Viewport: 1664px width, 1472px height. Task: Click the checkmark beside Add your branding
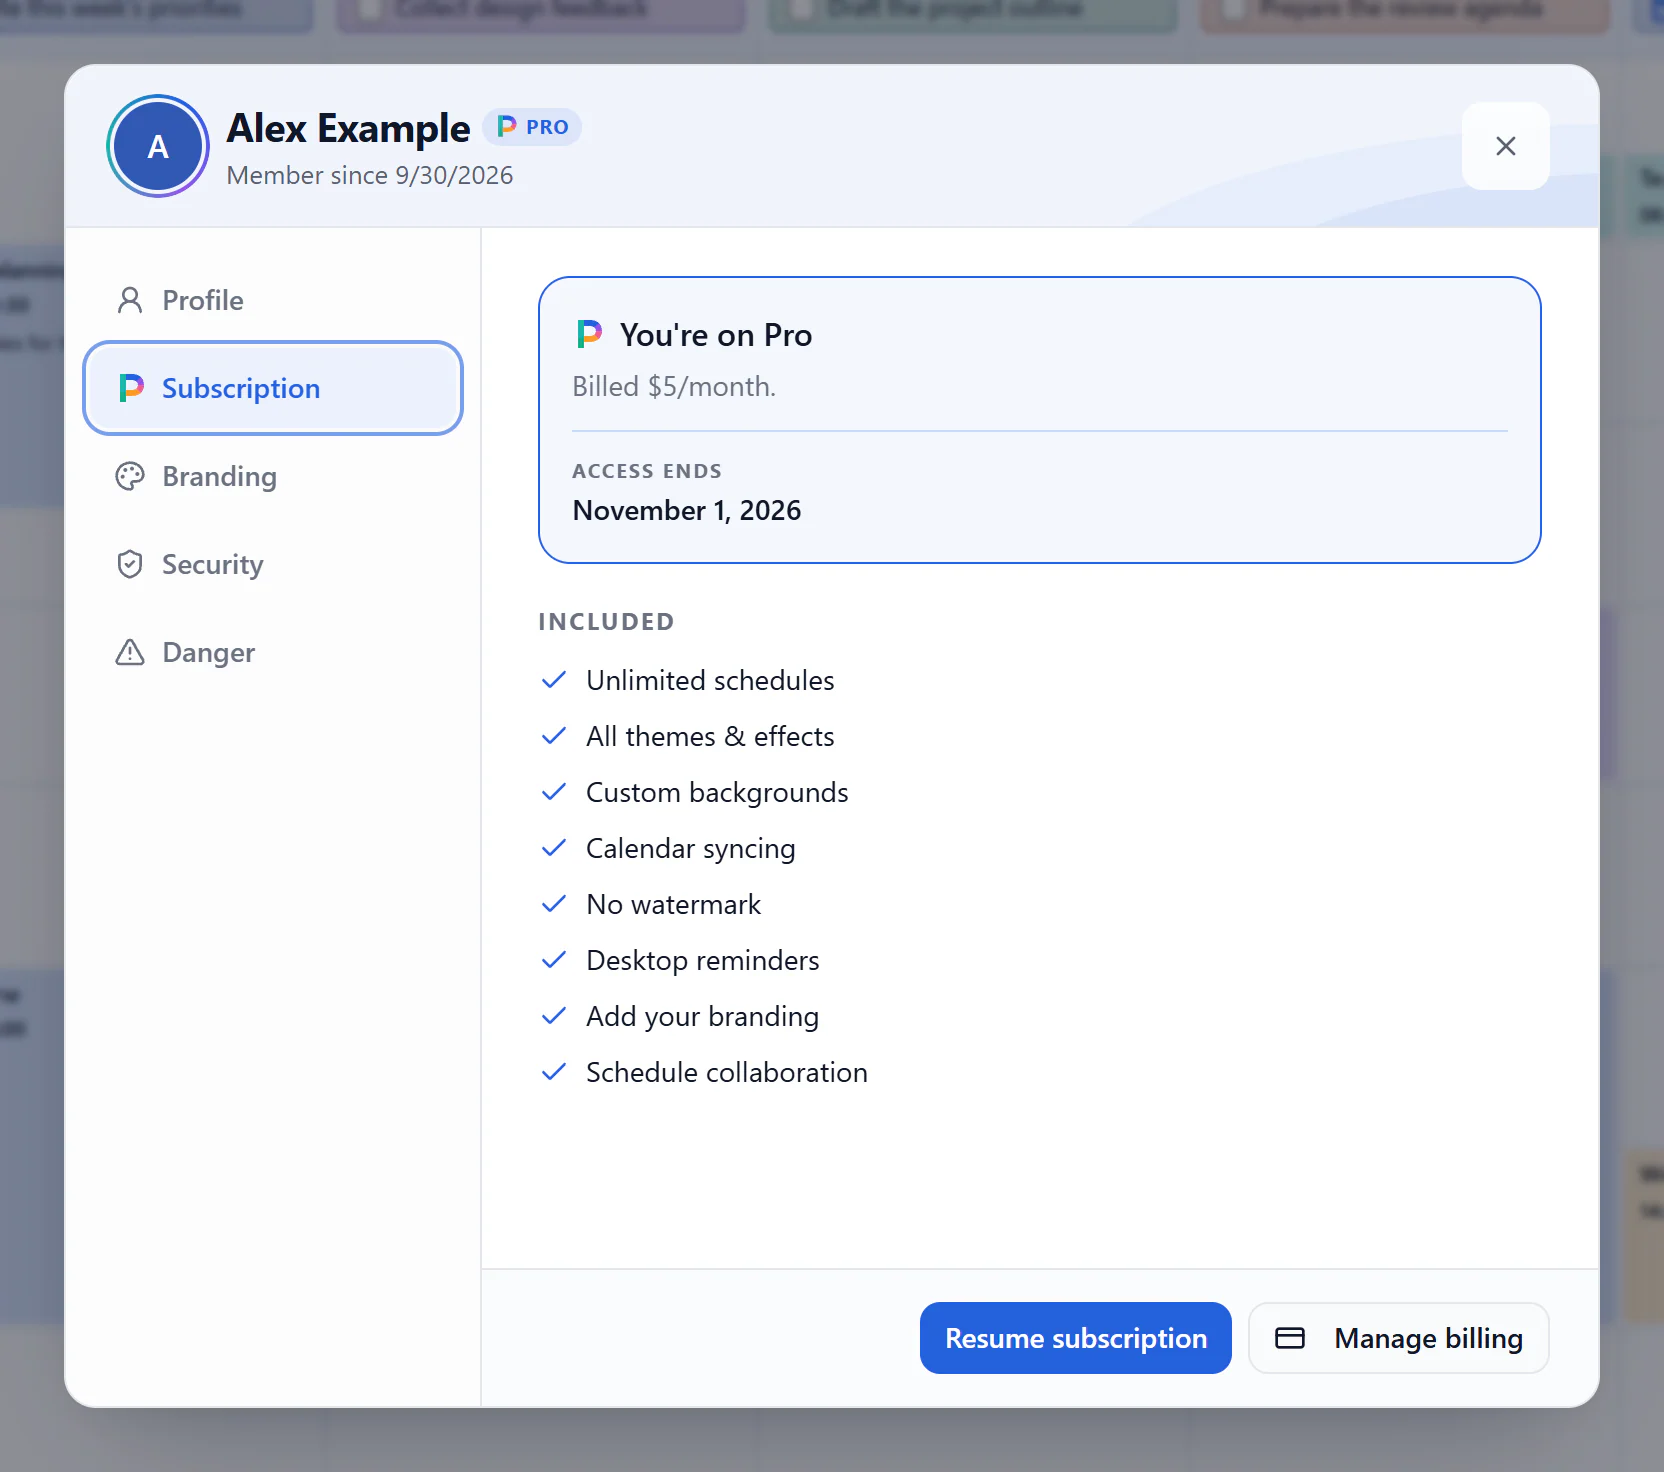[554, 1016]
